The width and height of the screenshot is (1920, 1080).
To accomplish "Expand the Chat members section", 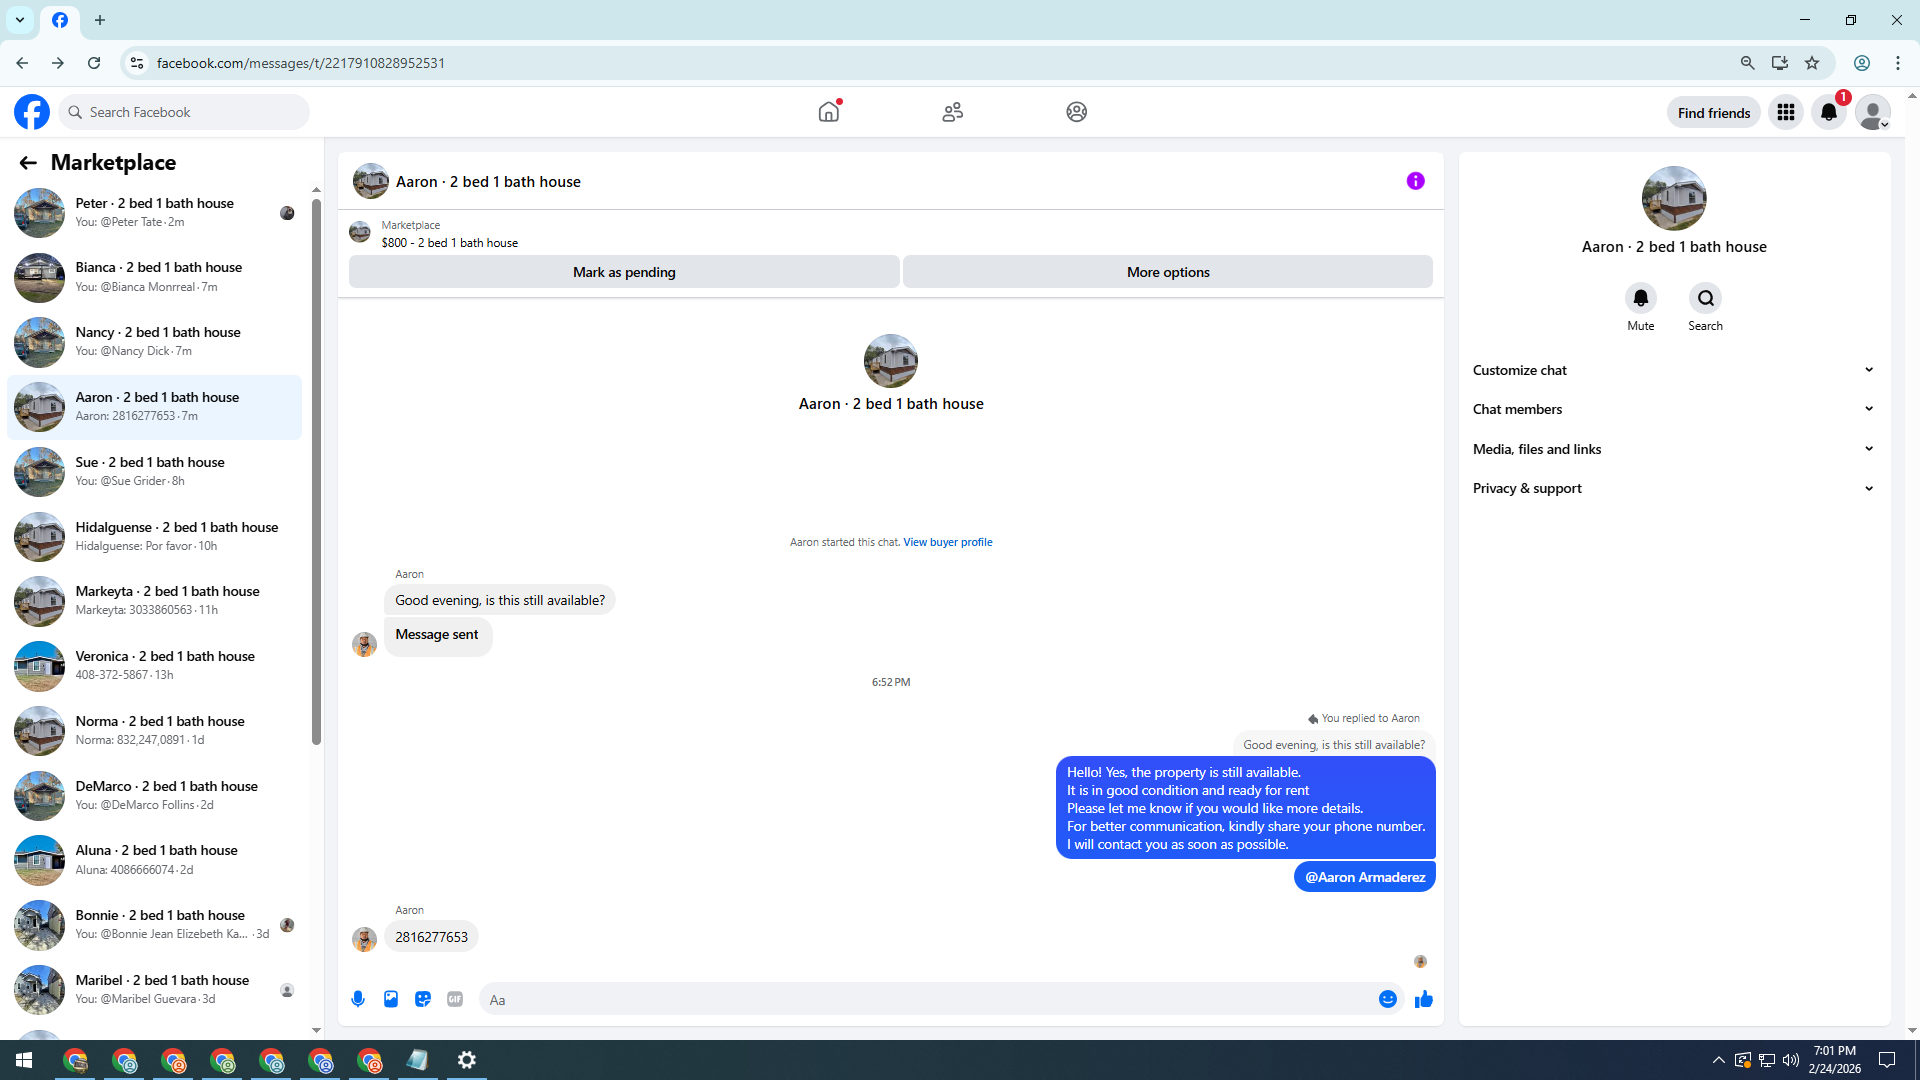I will (x=1672, y=409).
